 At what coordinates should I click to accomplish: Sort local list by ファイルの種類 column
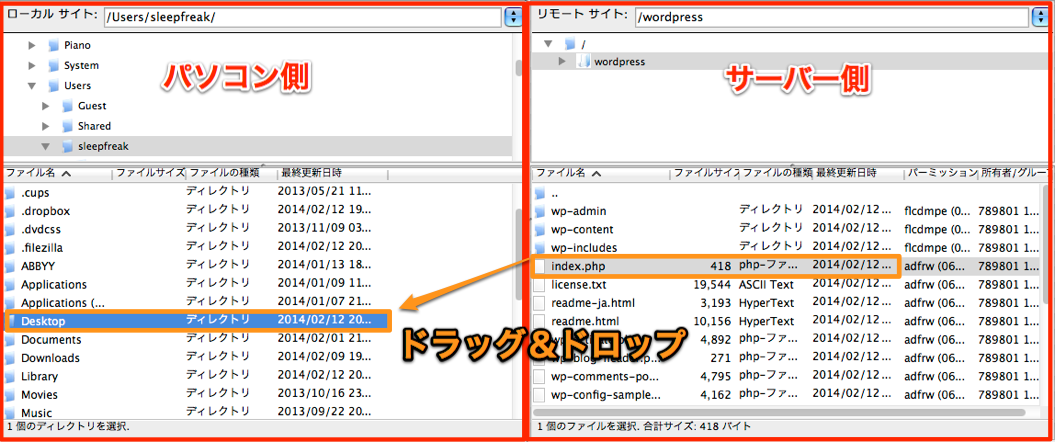click(231, 173)
